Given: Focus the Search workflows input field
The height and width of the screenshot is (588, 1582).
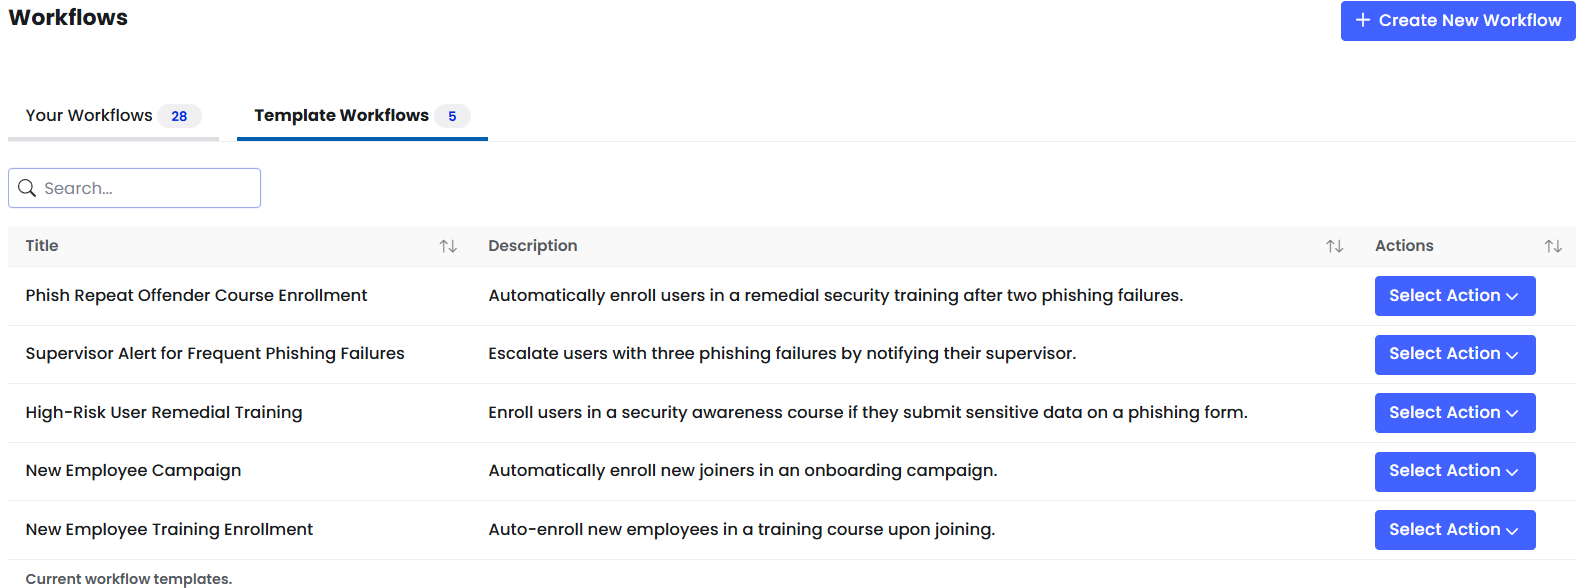Looking at the screenshot, I should pyautogui.click(x=134, y=188).
